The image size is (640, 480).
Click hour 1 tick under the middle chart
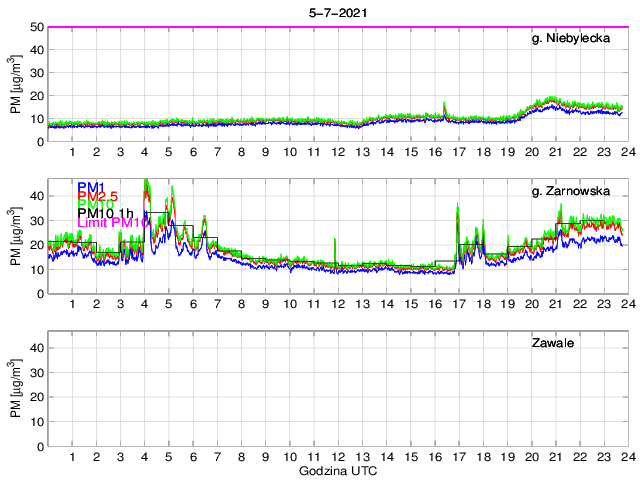pos(73,304)
